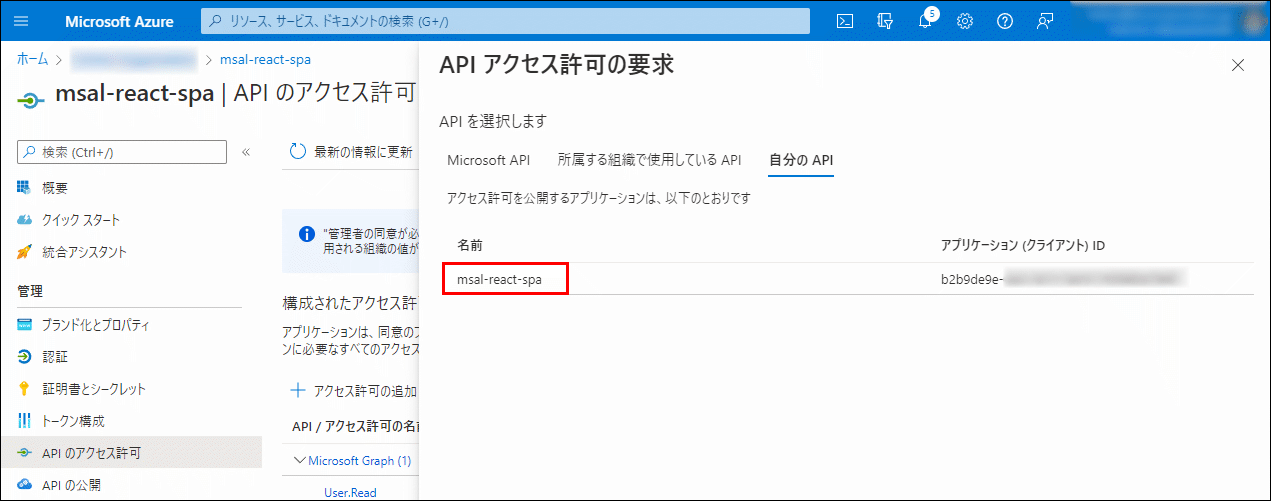Open the Azure portal hamburger menu

click(x=22, y=21)
